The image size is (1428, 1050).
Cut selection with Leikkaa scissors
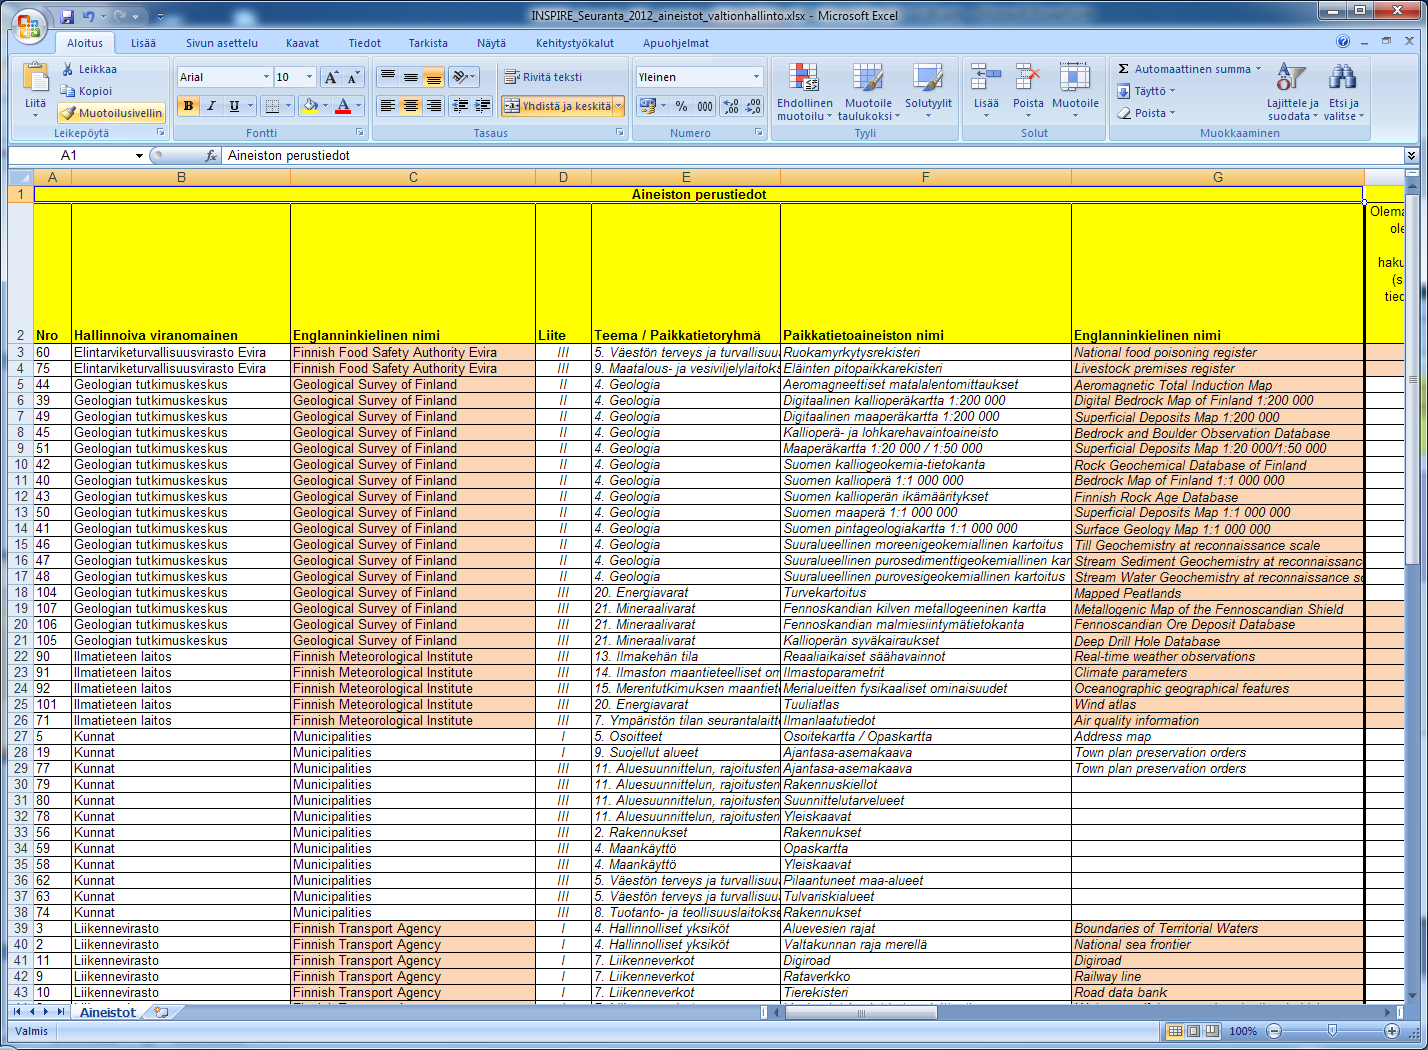pos(89,69)
